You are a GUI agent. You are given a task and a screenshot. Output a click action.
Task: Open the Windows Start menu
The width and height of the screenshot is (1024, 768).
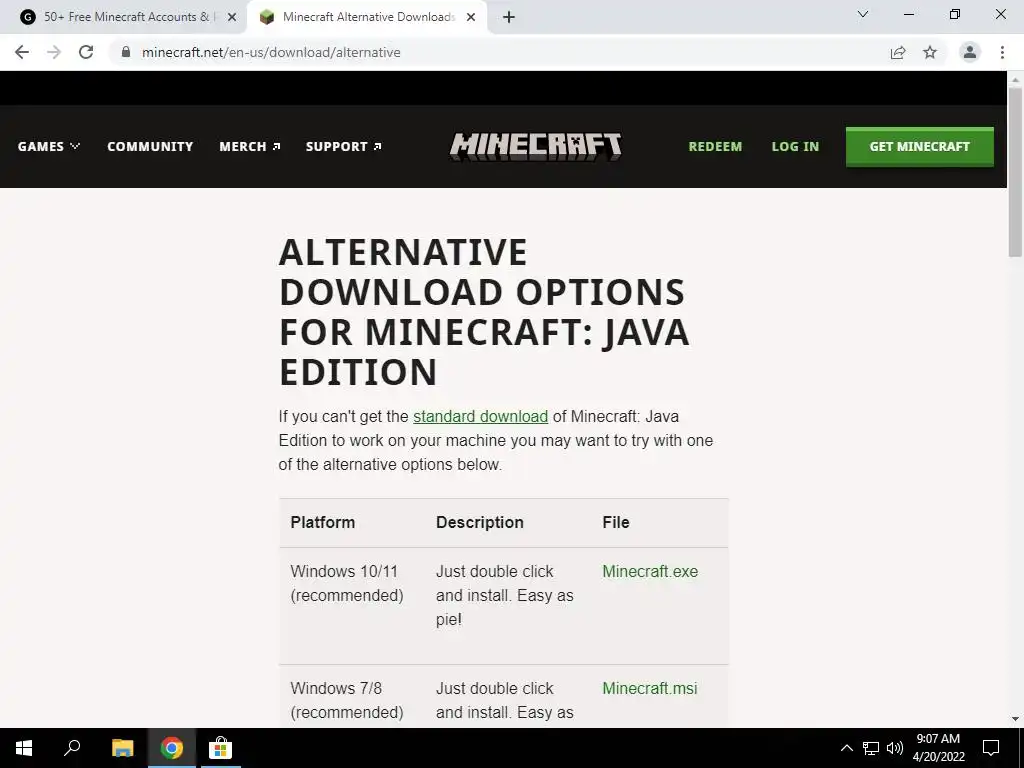pos(24,748)
